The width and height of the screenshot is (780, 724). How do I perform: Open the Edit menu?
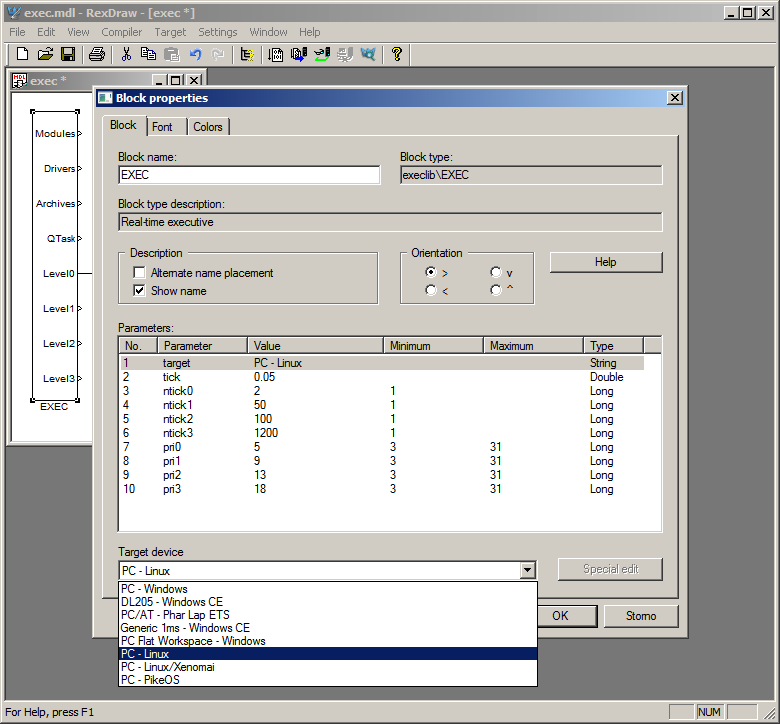46,32
